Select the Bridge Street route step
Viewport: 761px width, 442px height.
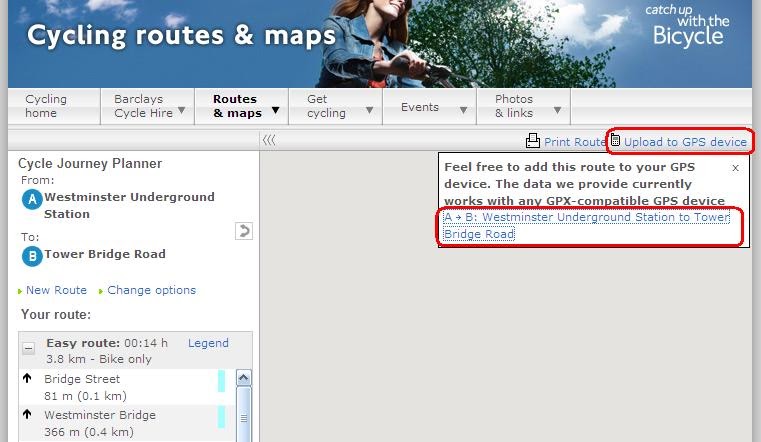click(x=126, y=387)
